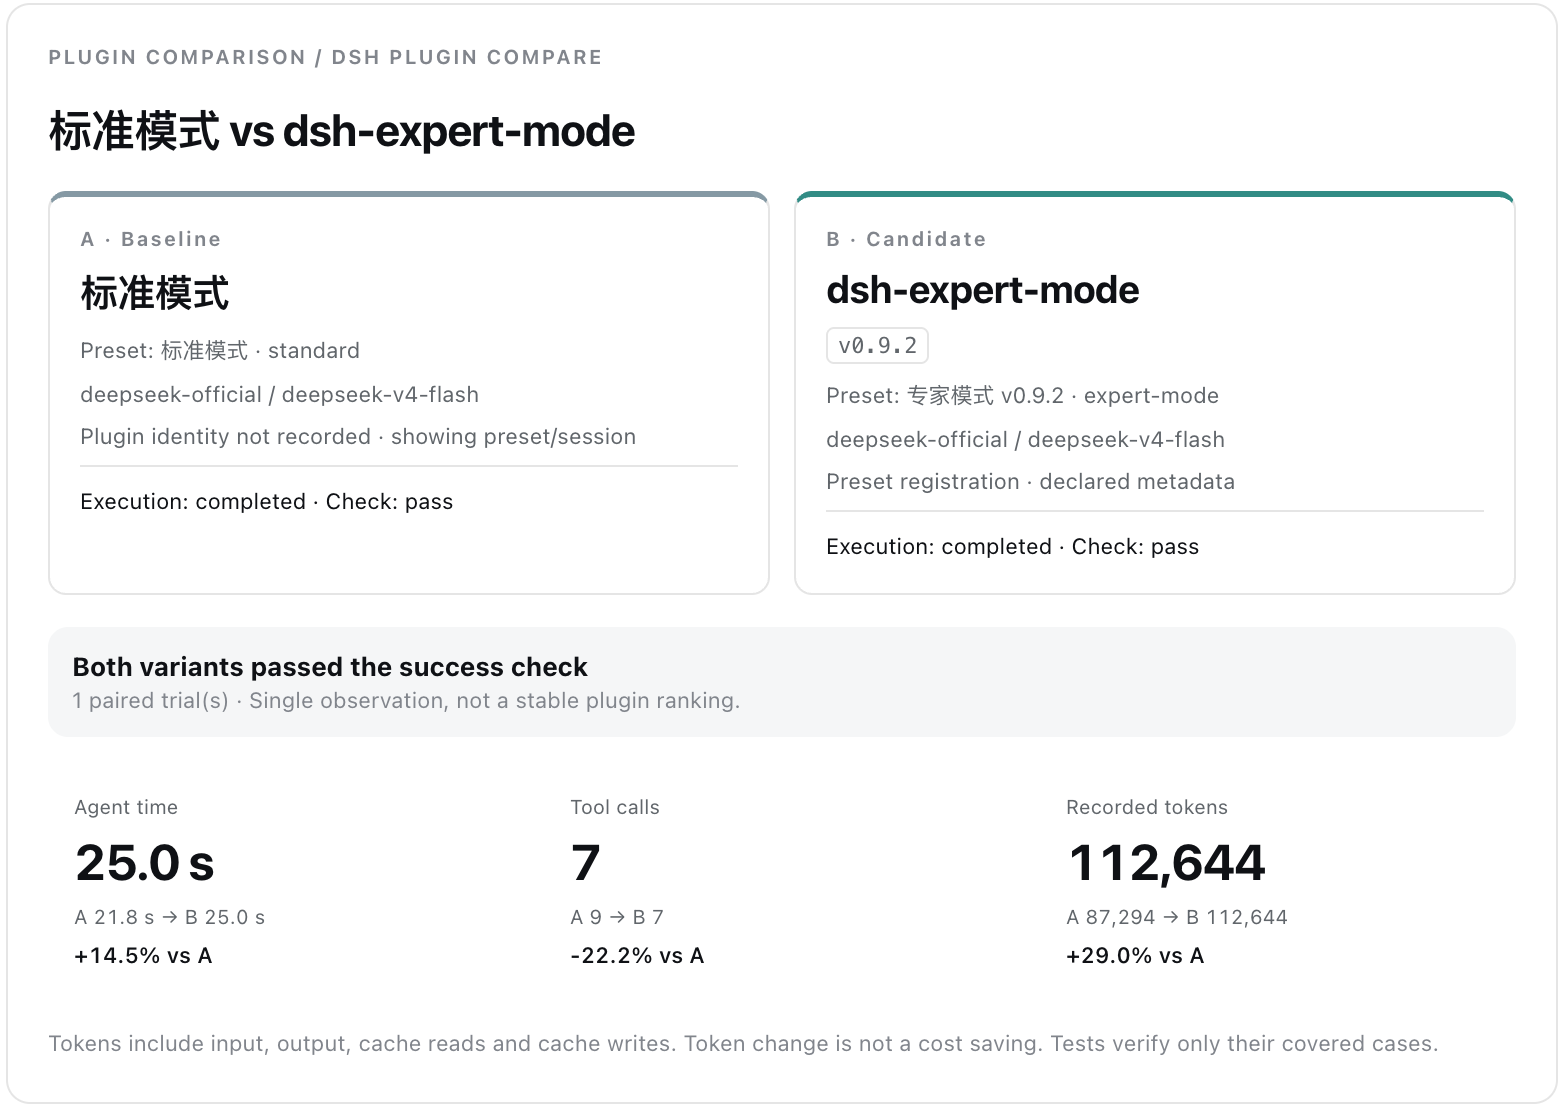
Task: Click the 'PLUGIN COMPARISON / DSH PLUGIN COMPARE' breadcrumb text
Action: pos(325,57)
